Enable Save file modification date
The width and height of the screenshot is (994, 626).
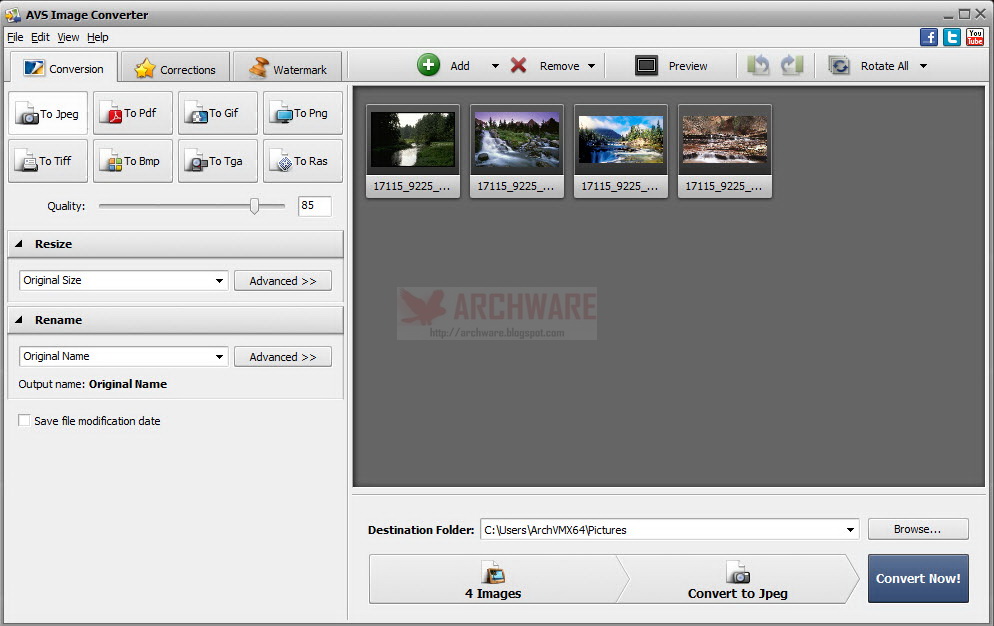tap(24, 421)
